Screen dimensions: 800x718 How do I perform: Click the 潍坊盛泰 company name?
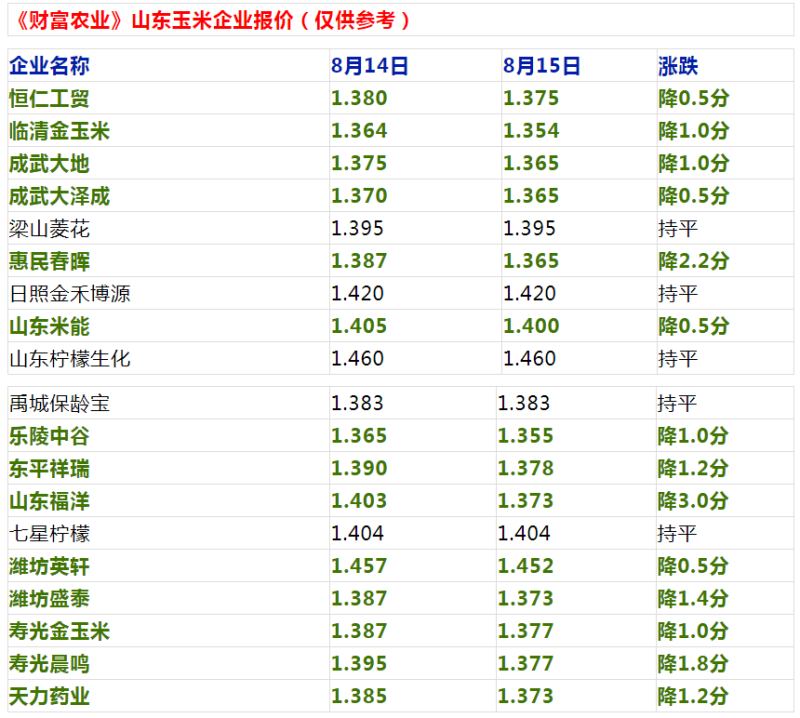tap(49, 598)
